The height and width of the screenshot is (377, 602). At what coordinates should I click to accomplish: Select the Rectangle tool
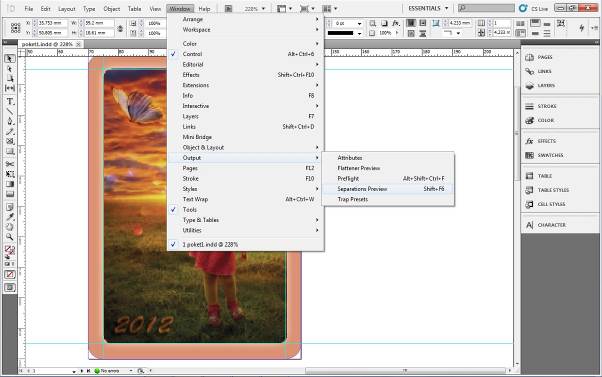pos(10,151)
